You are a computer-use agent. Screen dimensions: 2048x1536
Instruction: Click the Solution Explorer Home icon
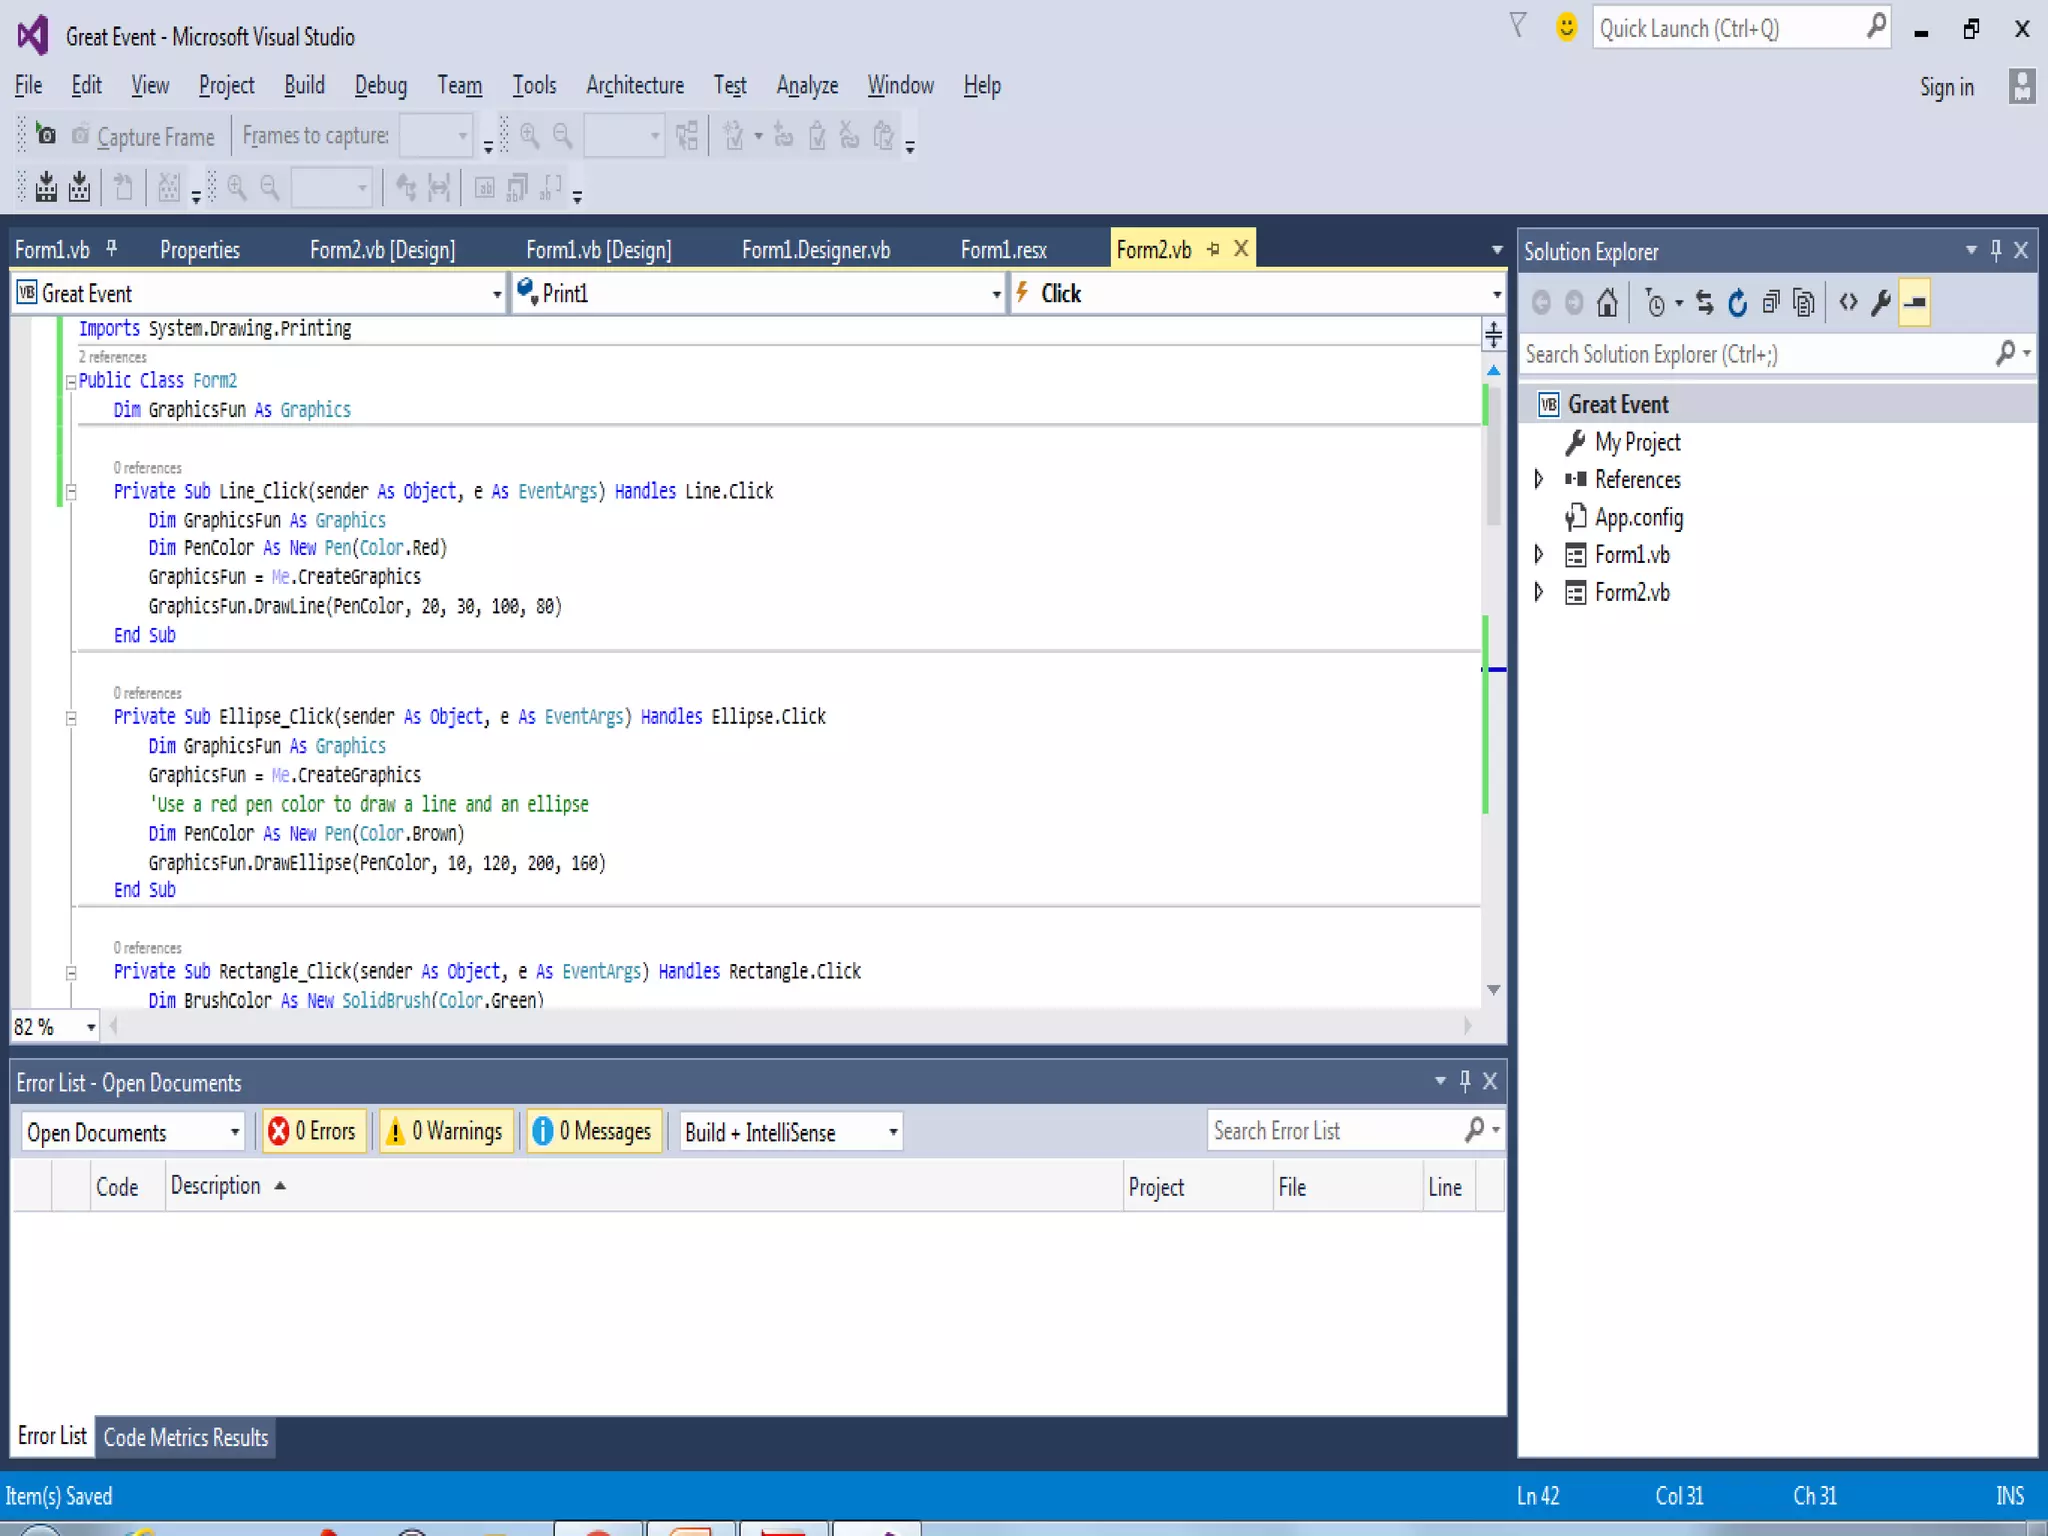[1607, 302]
